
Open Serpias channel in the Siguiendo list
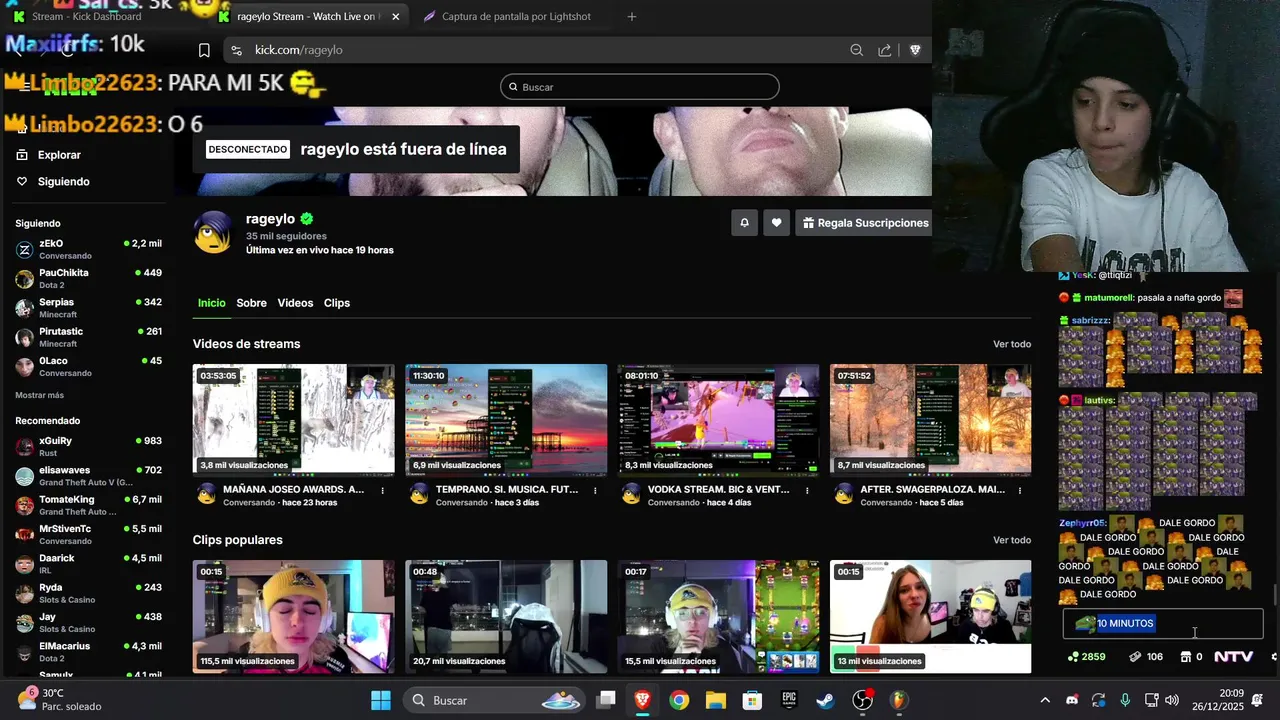pyautogui.click(x=88, y=308)
